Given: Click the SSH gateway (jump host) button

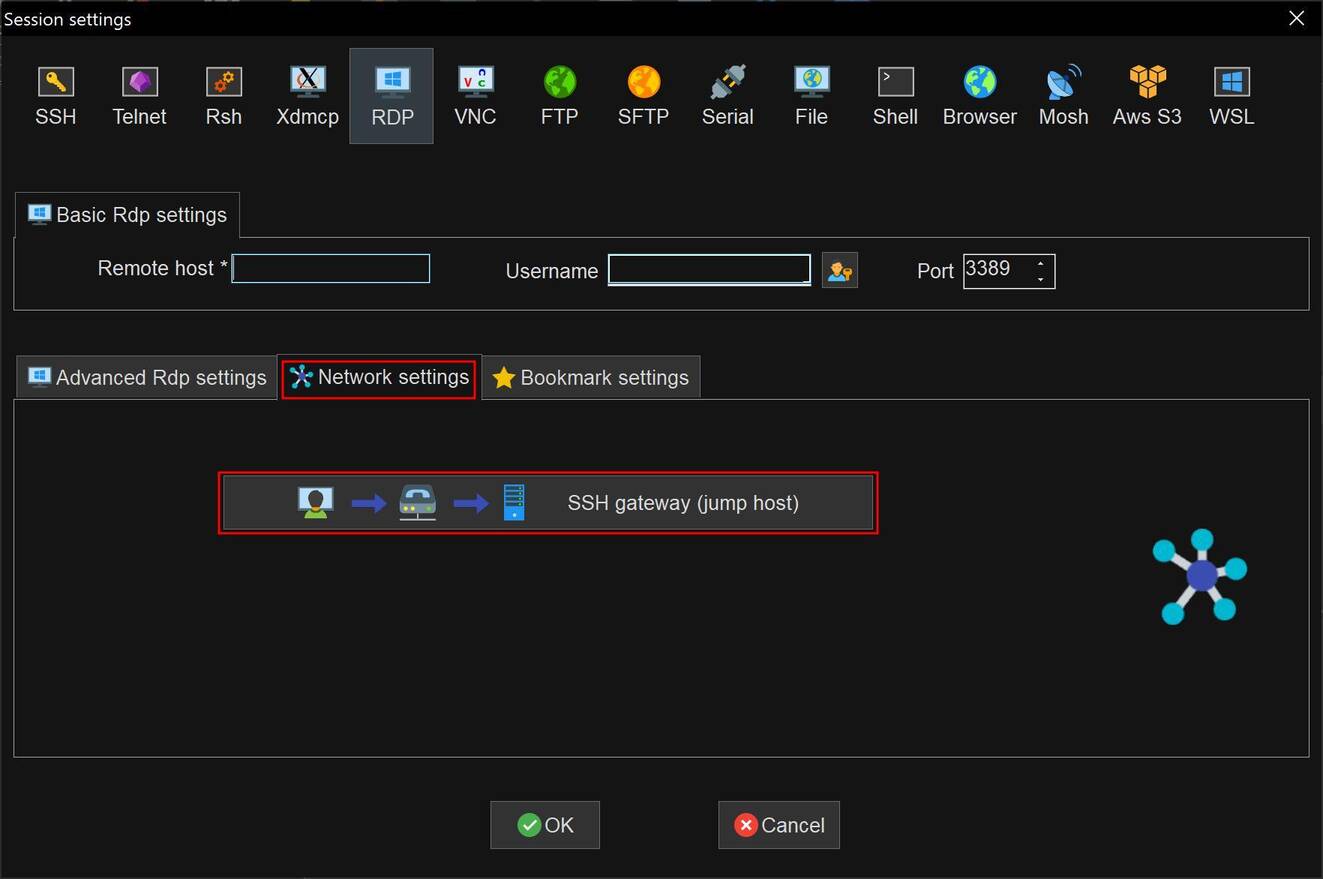Looking at the screenshot, I should pos(548,503).
